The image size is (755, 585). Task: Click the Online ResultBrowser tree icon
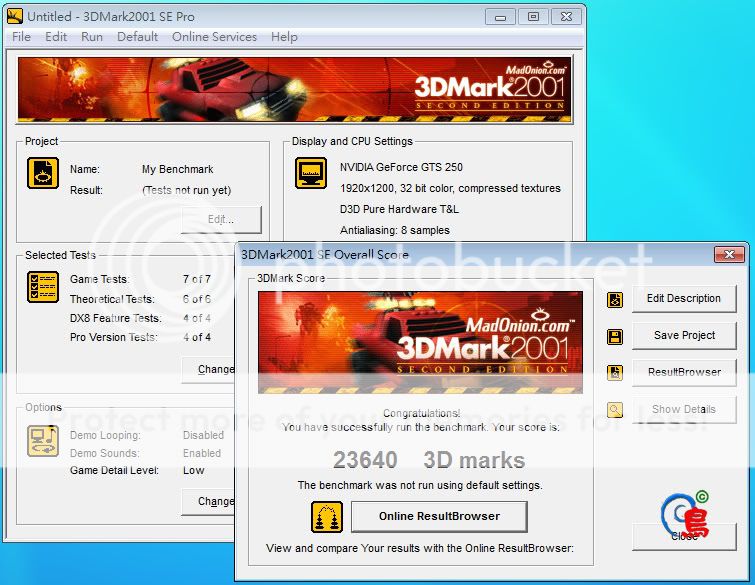click(x=327, y=516)
